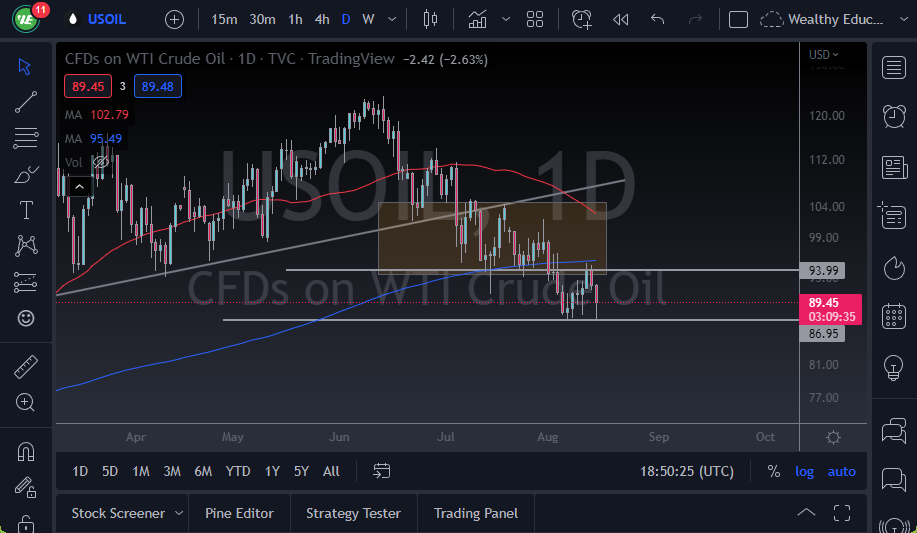Toggle log scale mode
Viewport: 917px width, 533px height.
point(804,472)
